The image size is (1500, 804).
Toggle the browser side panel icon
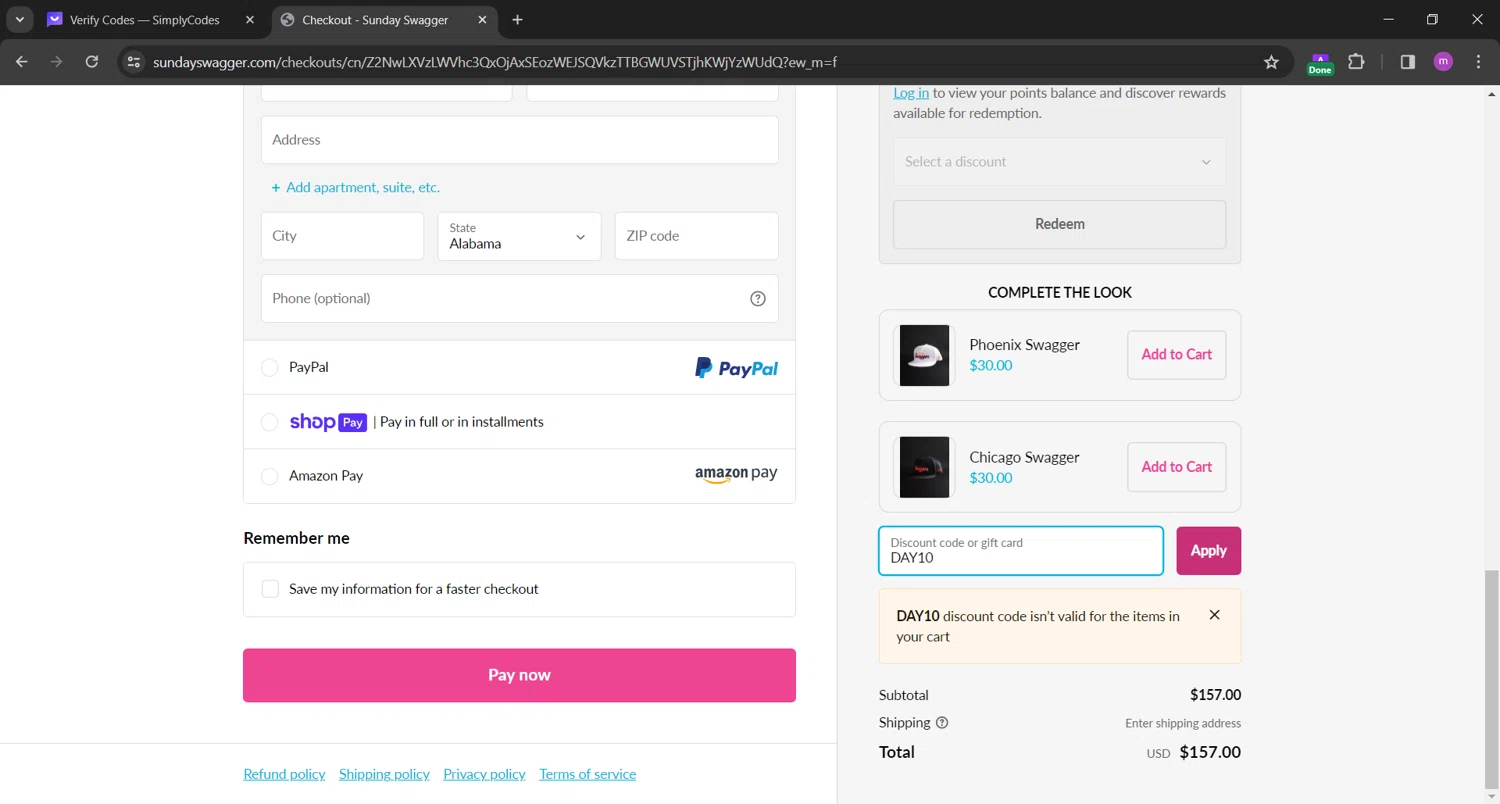[1408, 62]
